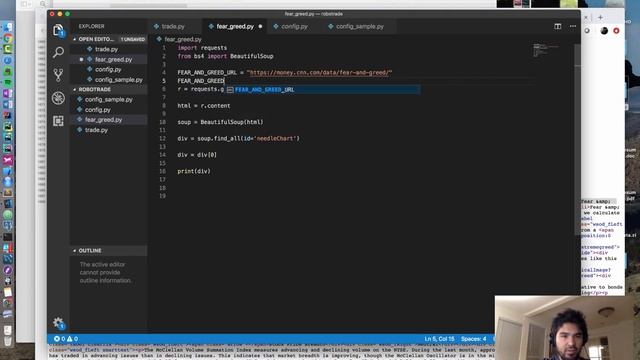Viewport: 640px width, 360px height.
Task: Click the Ln 5, Col 15 status item
Action: click(439, 339)
